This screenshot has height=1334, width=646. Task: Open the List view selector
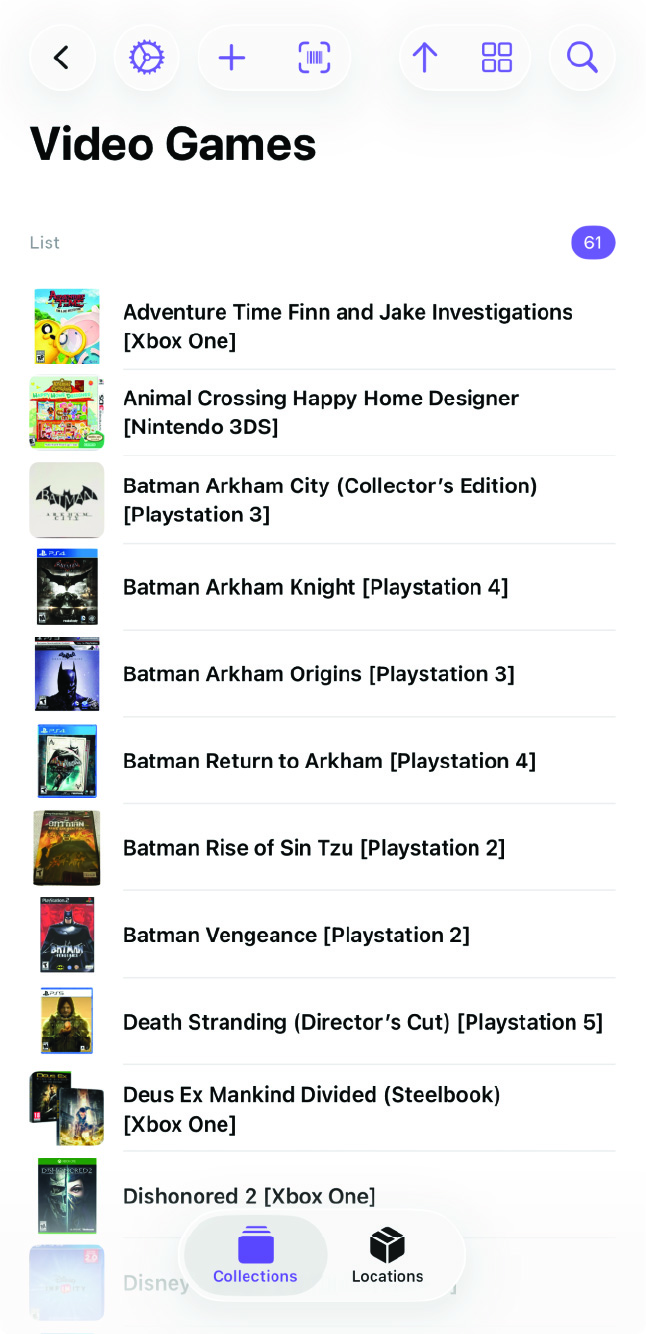44,242
